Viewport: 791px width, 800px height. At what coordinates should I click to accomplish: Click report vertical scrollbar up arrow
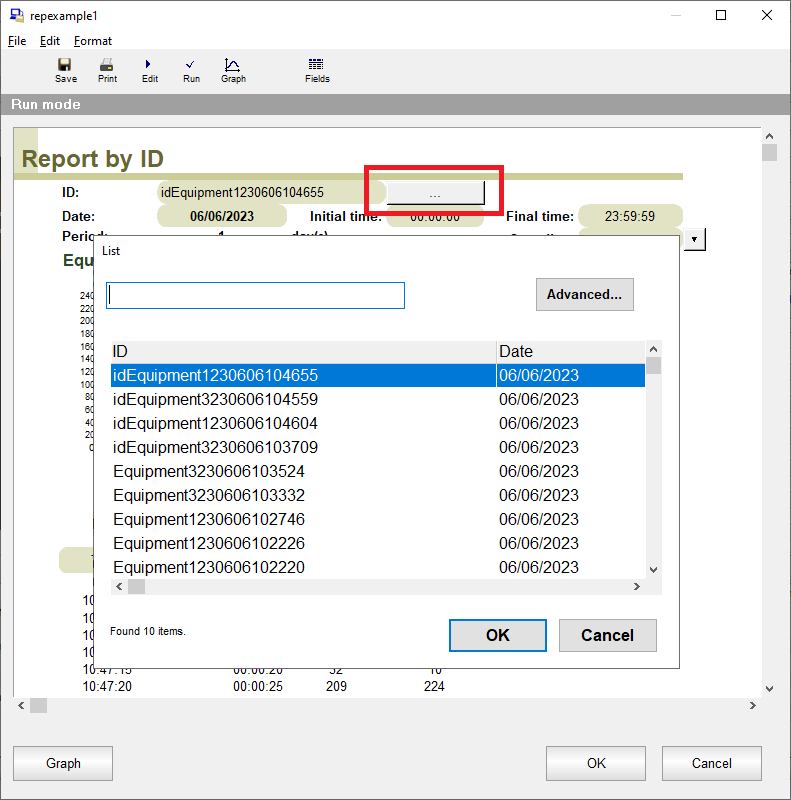tap(770, 136)
